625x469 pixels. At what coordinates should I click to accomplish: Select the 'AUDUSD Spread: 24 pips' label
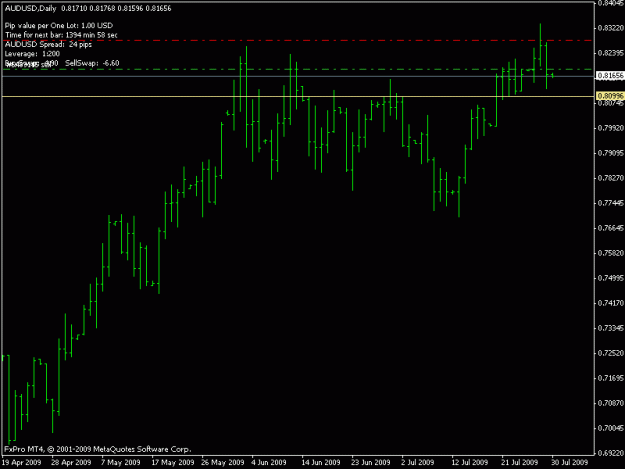click(48, 44)
